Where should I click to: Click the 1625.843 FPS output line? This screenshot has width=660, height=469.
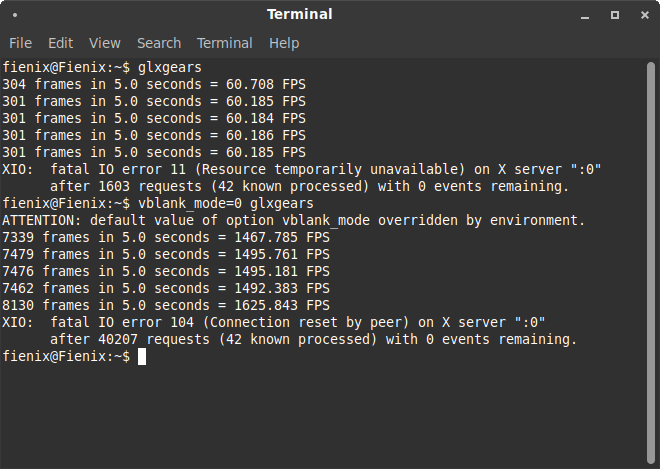[x=166, y=305]
